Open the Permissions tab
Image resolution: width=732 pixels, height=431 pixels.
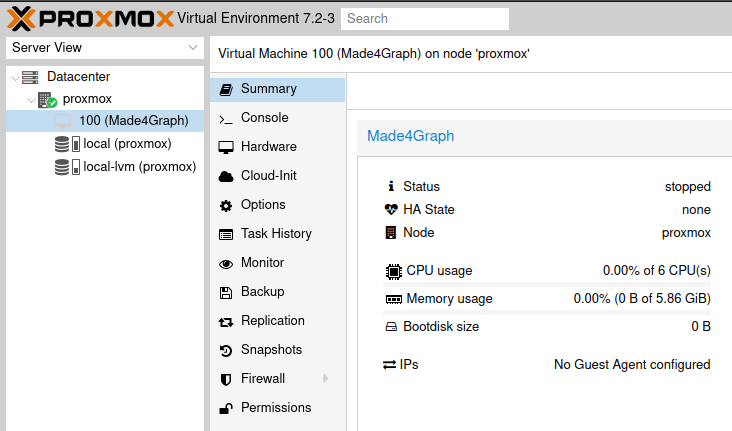275,408
